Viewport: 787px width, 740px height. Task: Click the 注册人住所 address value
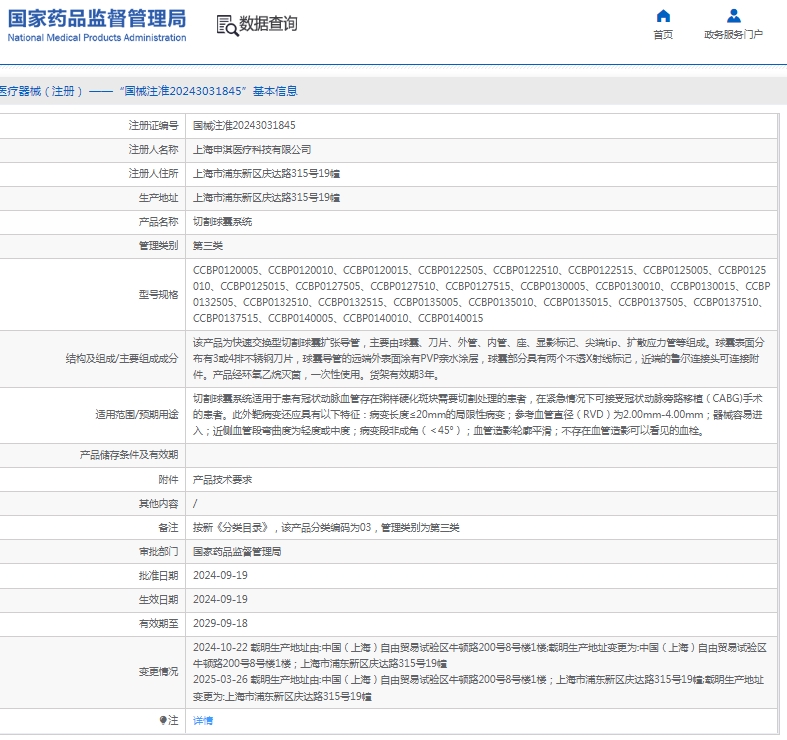[267, 174]
